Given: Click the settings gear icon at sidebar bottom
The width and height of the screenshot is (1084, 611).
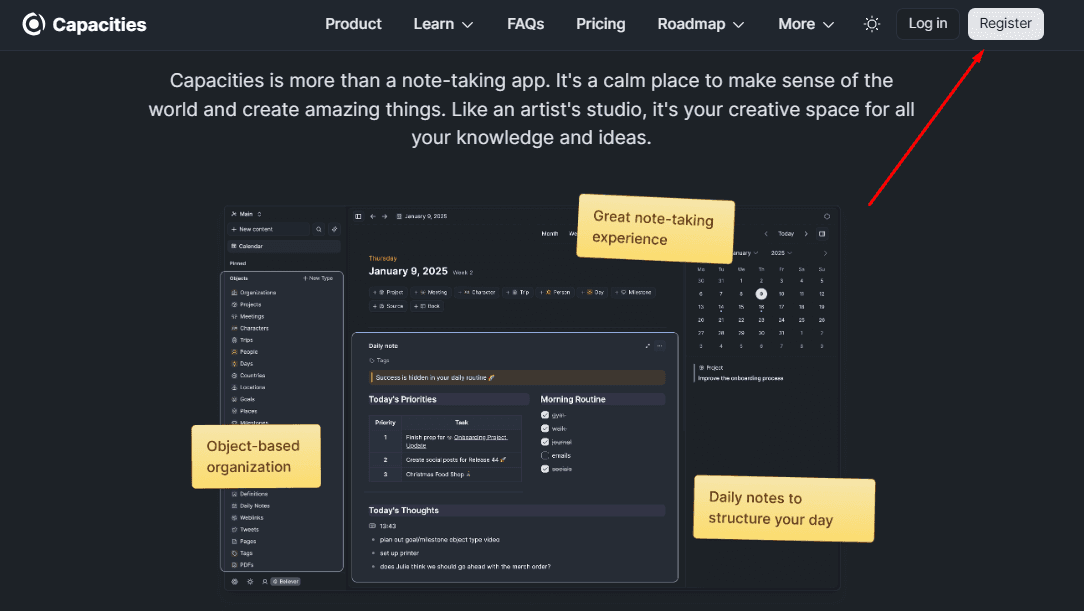Looking at the screenshot, I should (234, 582).
